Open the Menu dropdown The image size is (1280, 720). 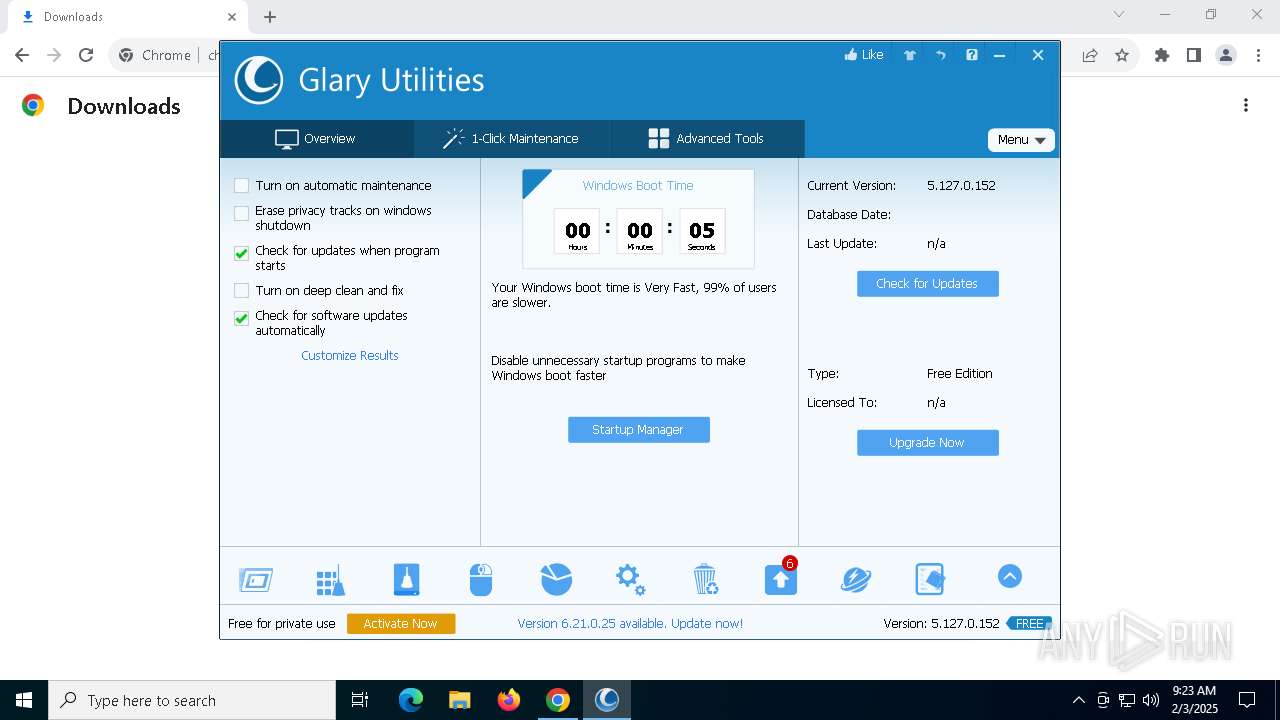(1021, 140)
